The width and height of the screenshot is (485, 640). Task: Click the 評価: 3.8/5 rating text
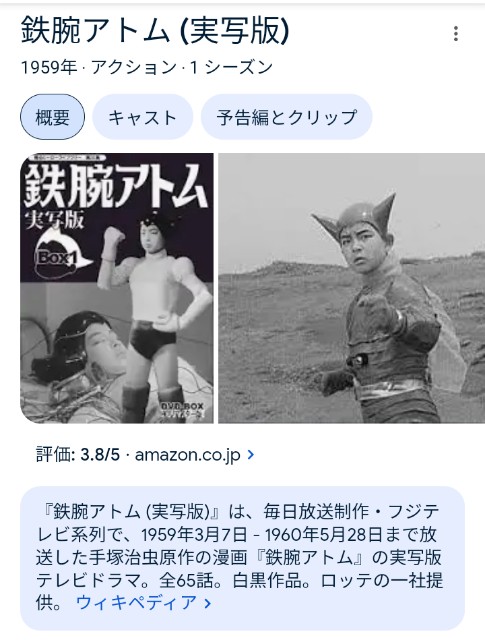(x=78, y=454)
